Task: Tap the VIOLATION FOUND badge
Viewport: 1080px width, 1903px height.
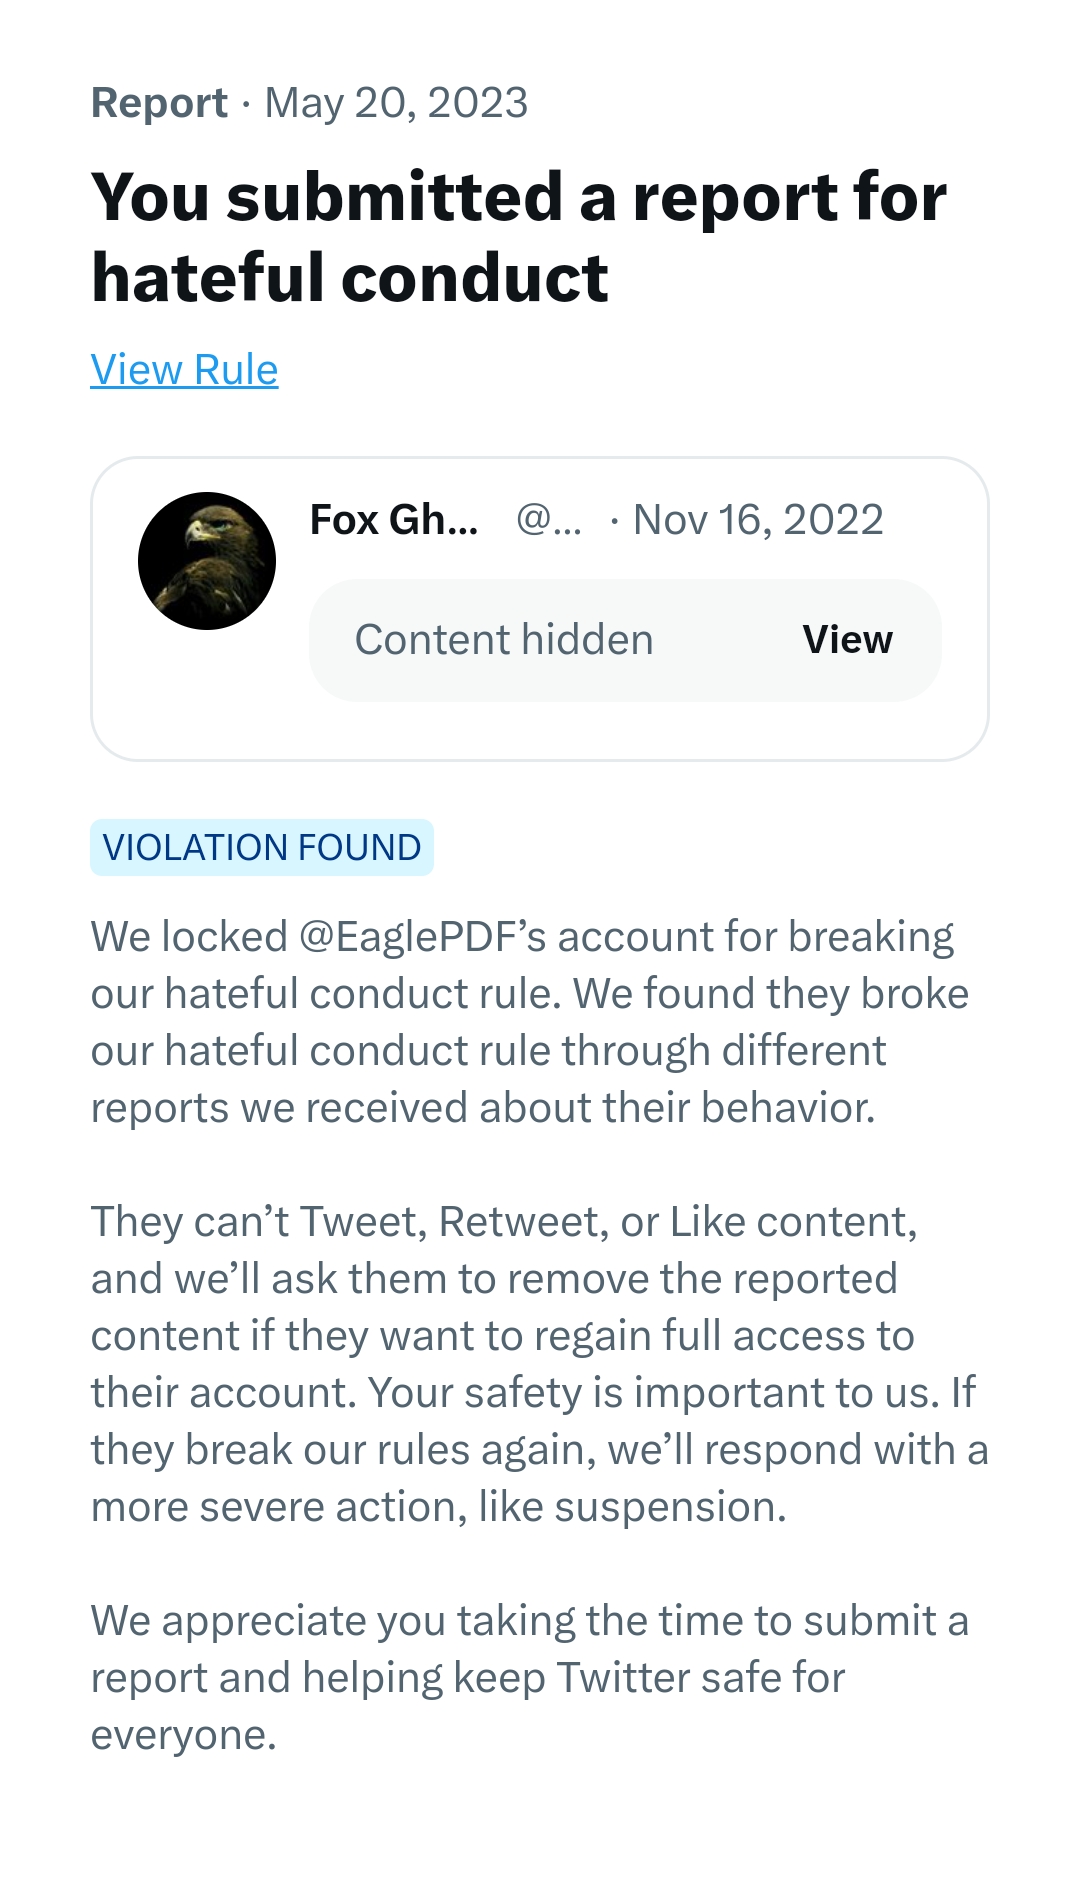Action: click(x=262, y=848)
